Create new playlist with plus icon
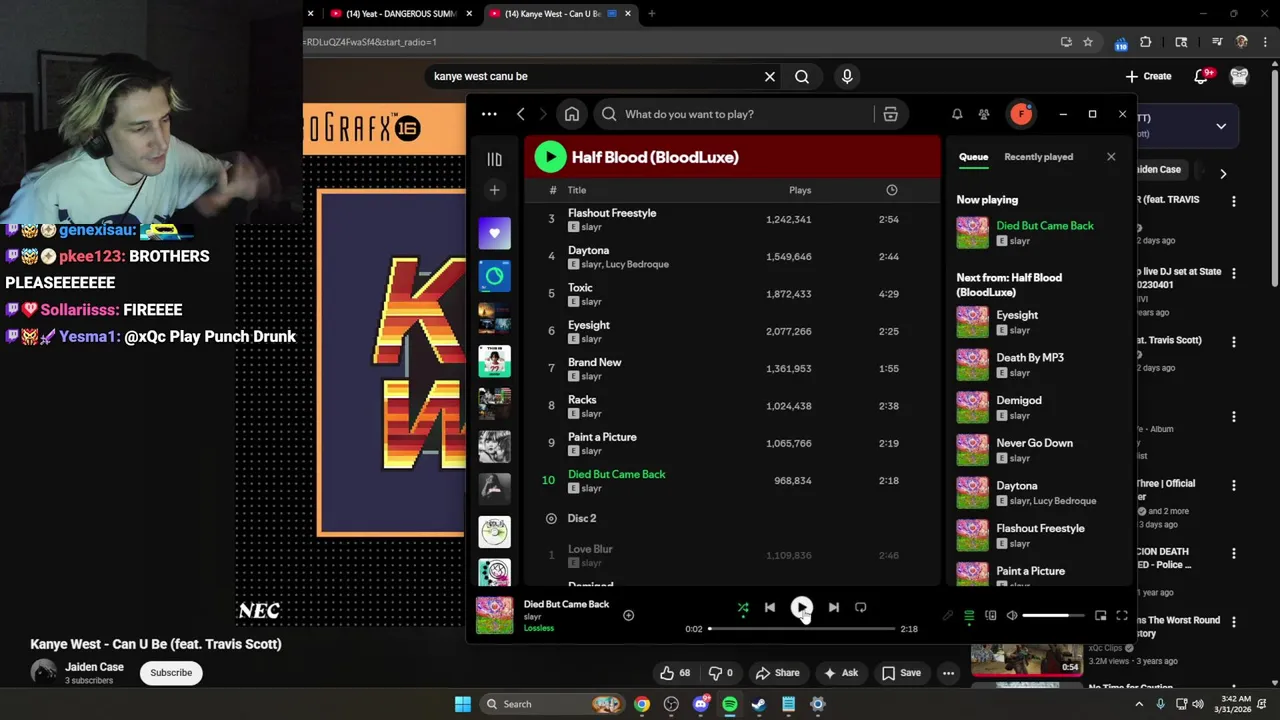1280x720 pixels. click(x=494, y=190)
